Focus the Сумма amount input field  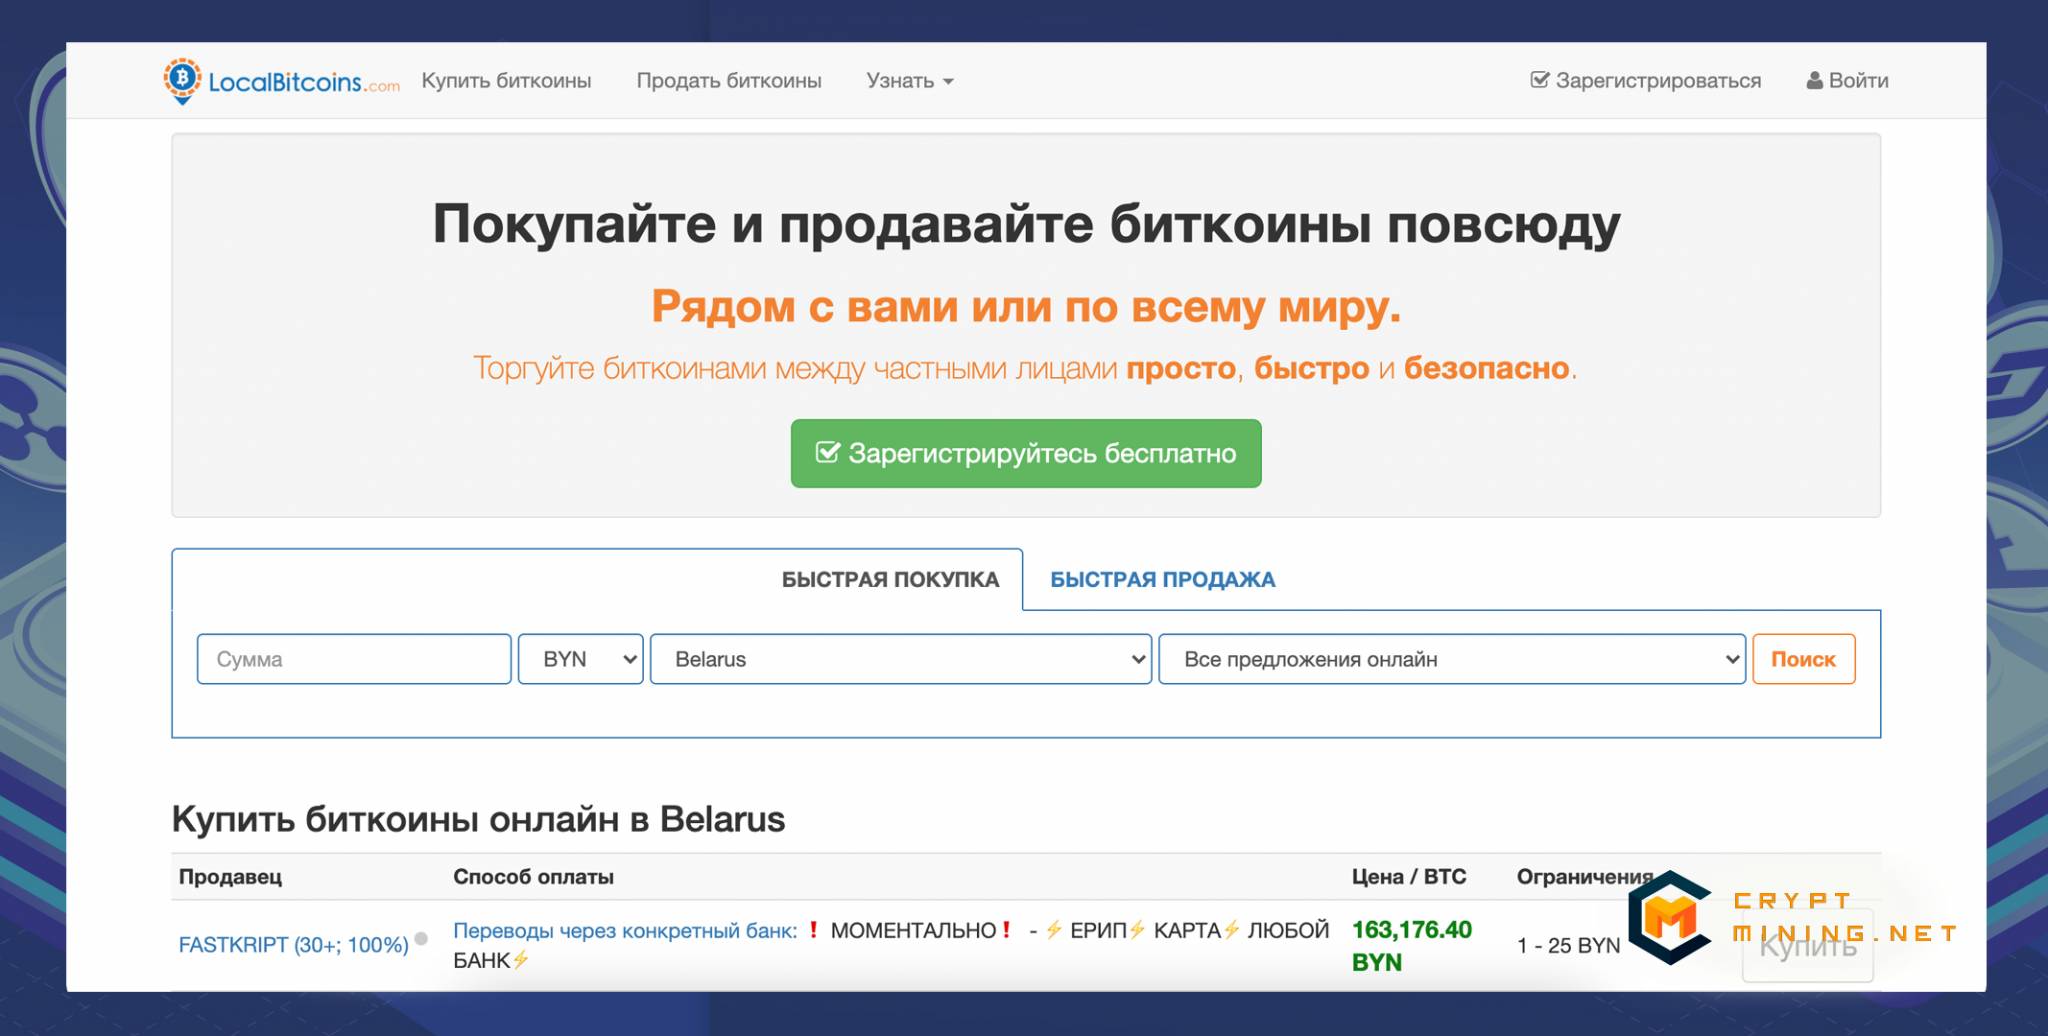coord(354,659)
